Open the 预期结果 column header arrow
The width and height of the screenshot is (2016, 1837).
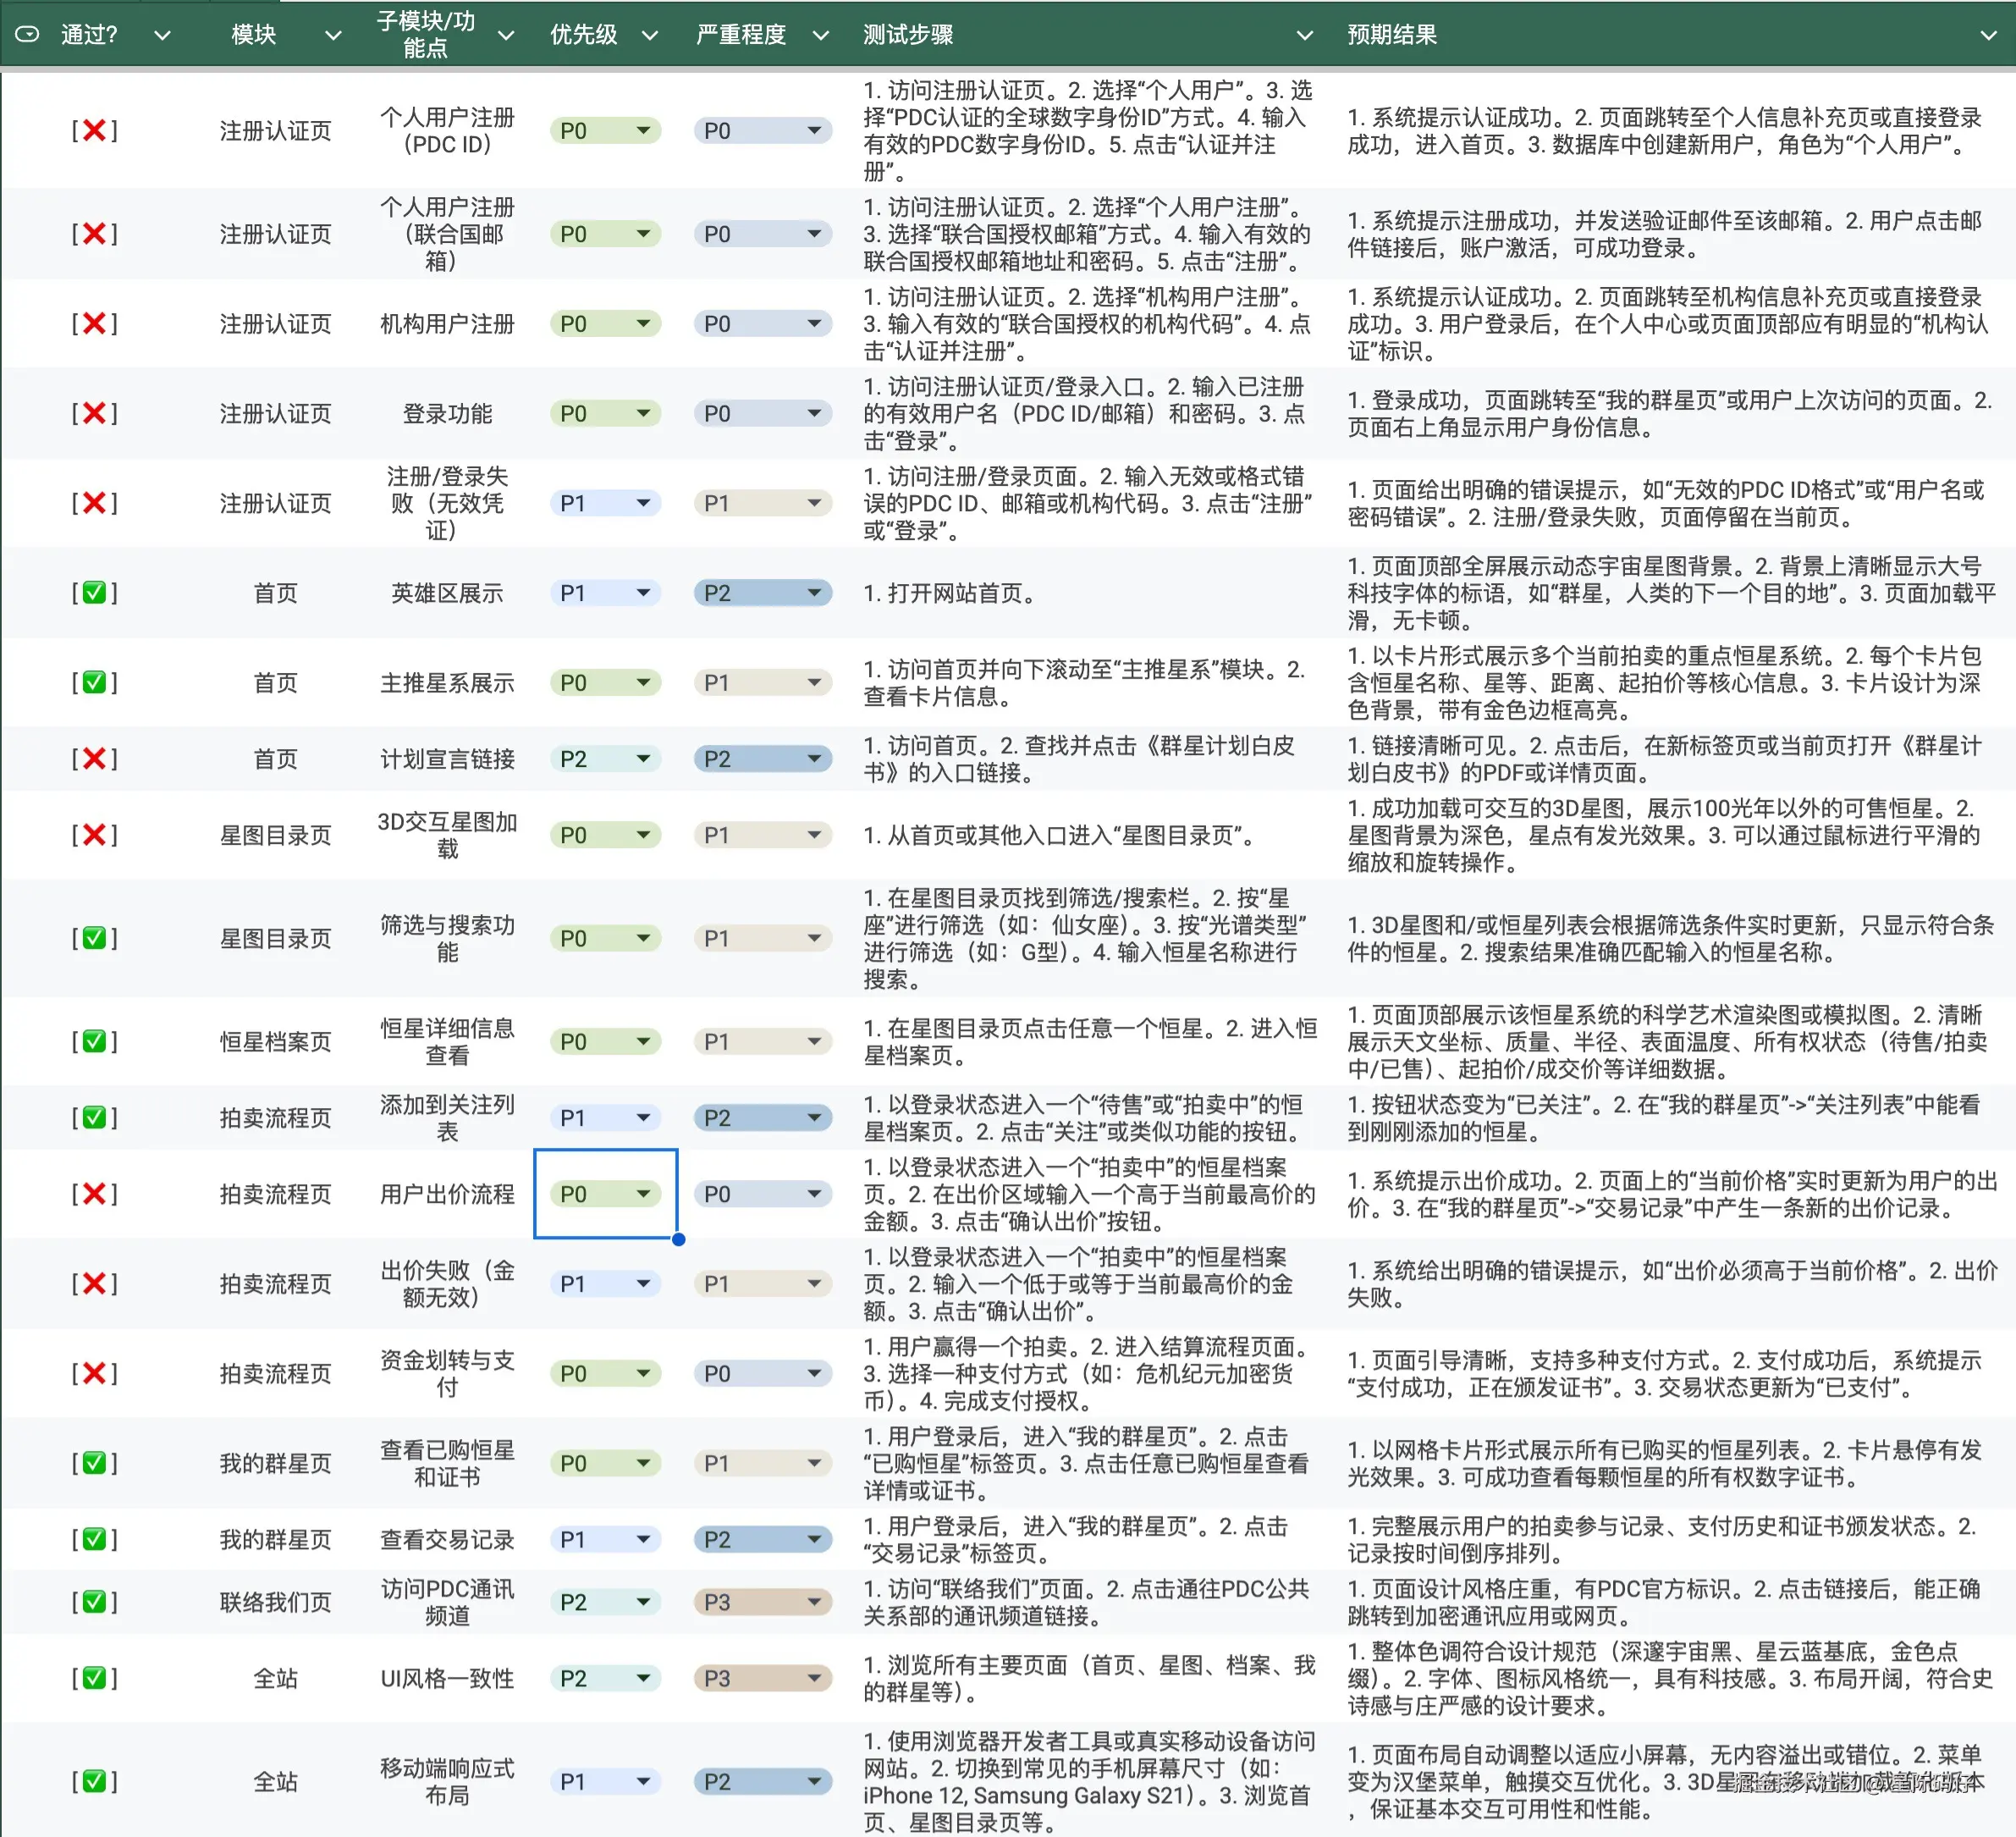[x=1988, y=35]
